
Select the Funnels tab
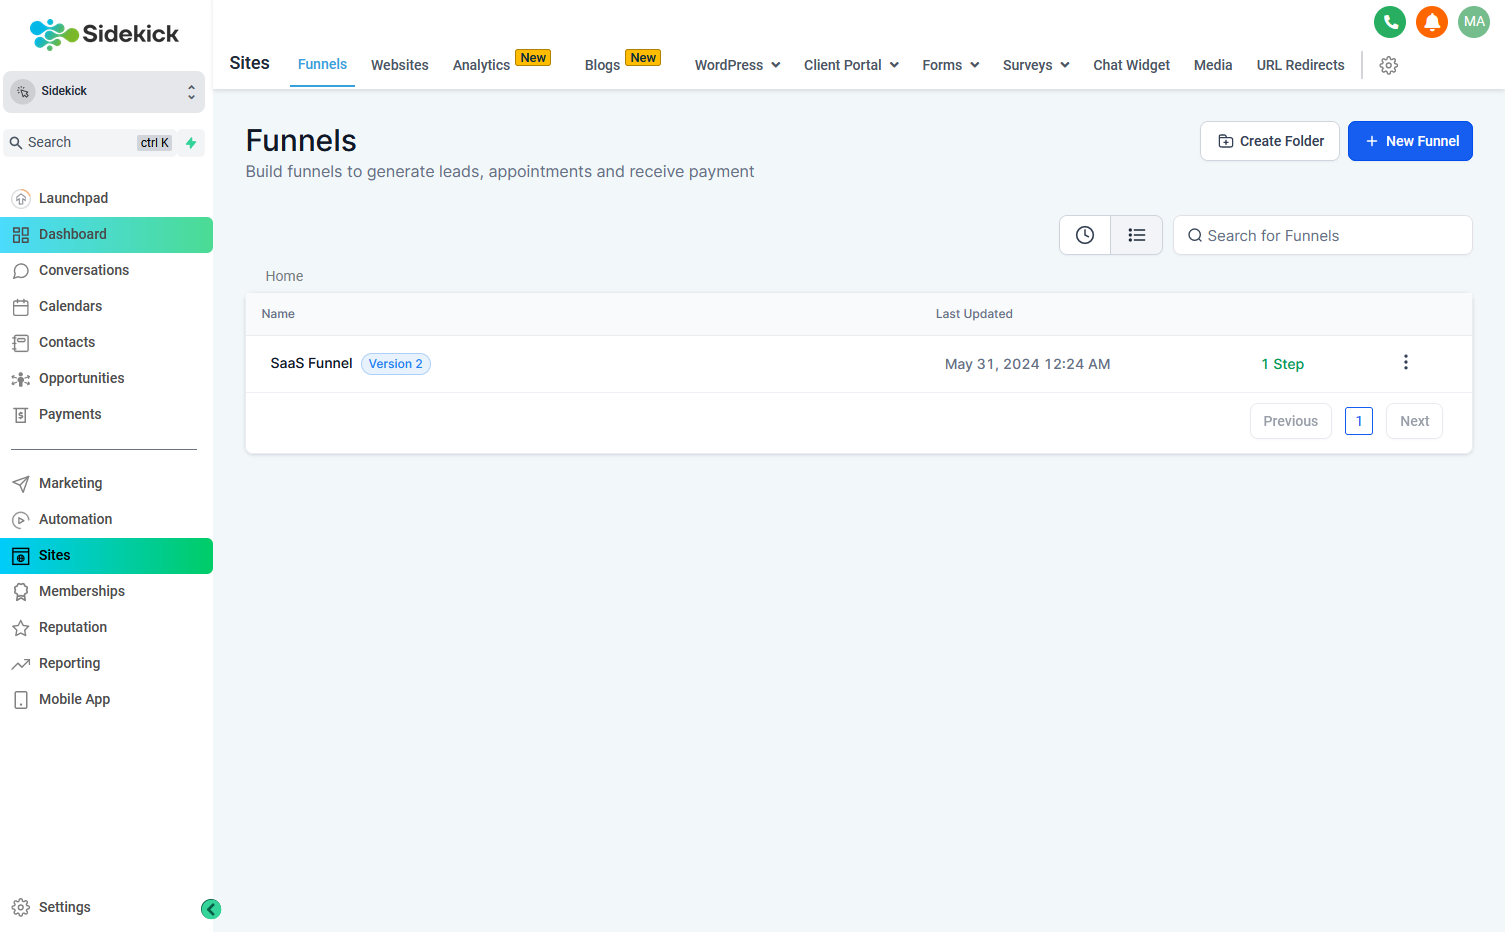(x=322, y=64)
